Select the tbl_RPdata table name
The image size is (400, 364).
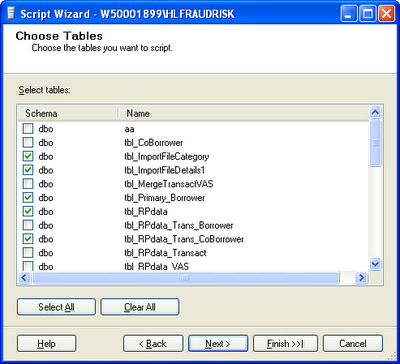[146, 212]
